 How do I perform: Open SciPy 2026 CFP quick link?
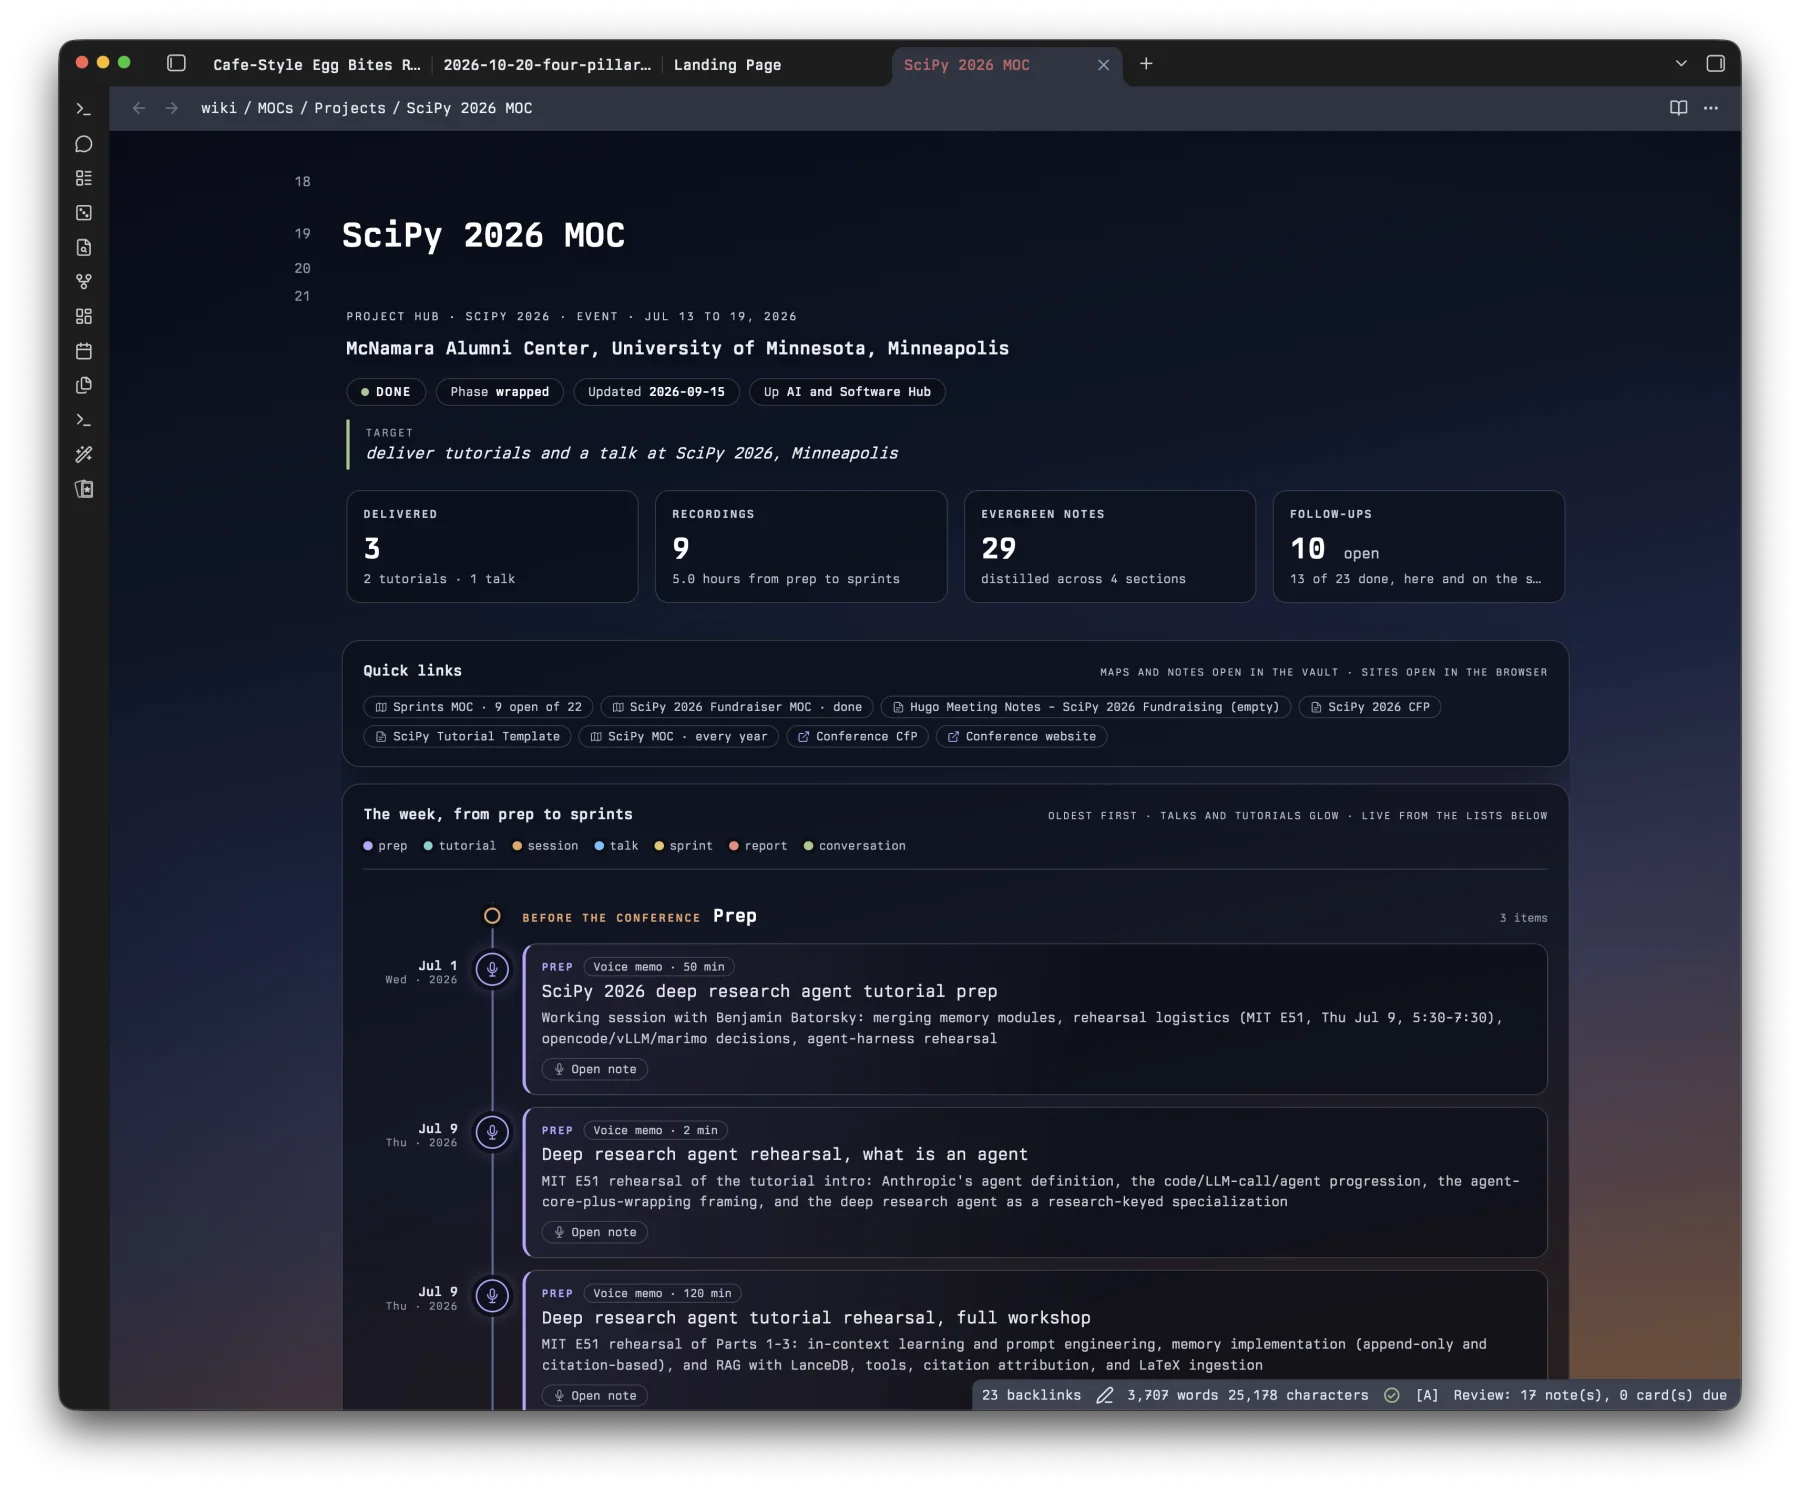click(x=1369, y=707)
